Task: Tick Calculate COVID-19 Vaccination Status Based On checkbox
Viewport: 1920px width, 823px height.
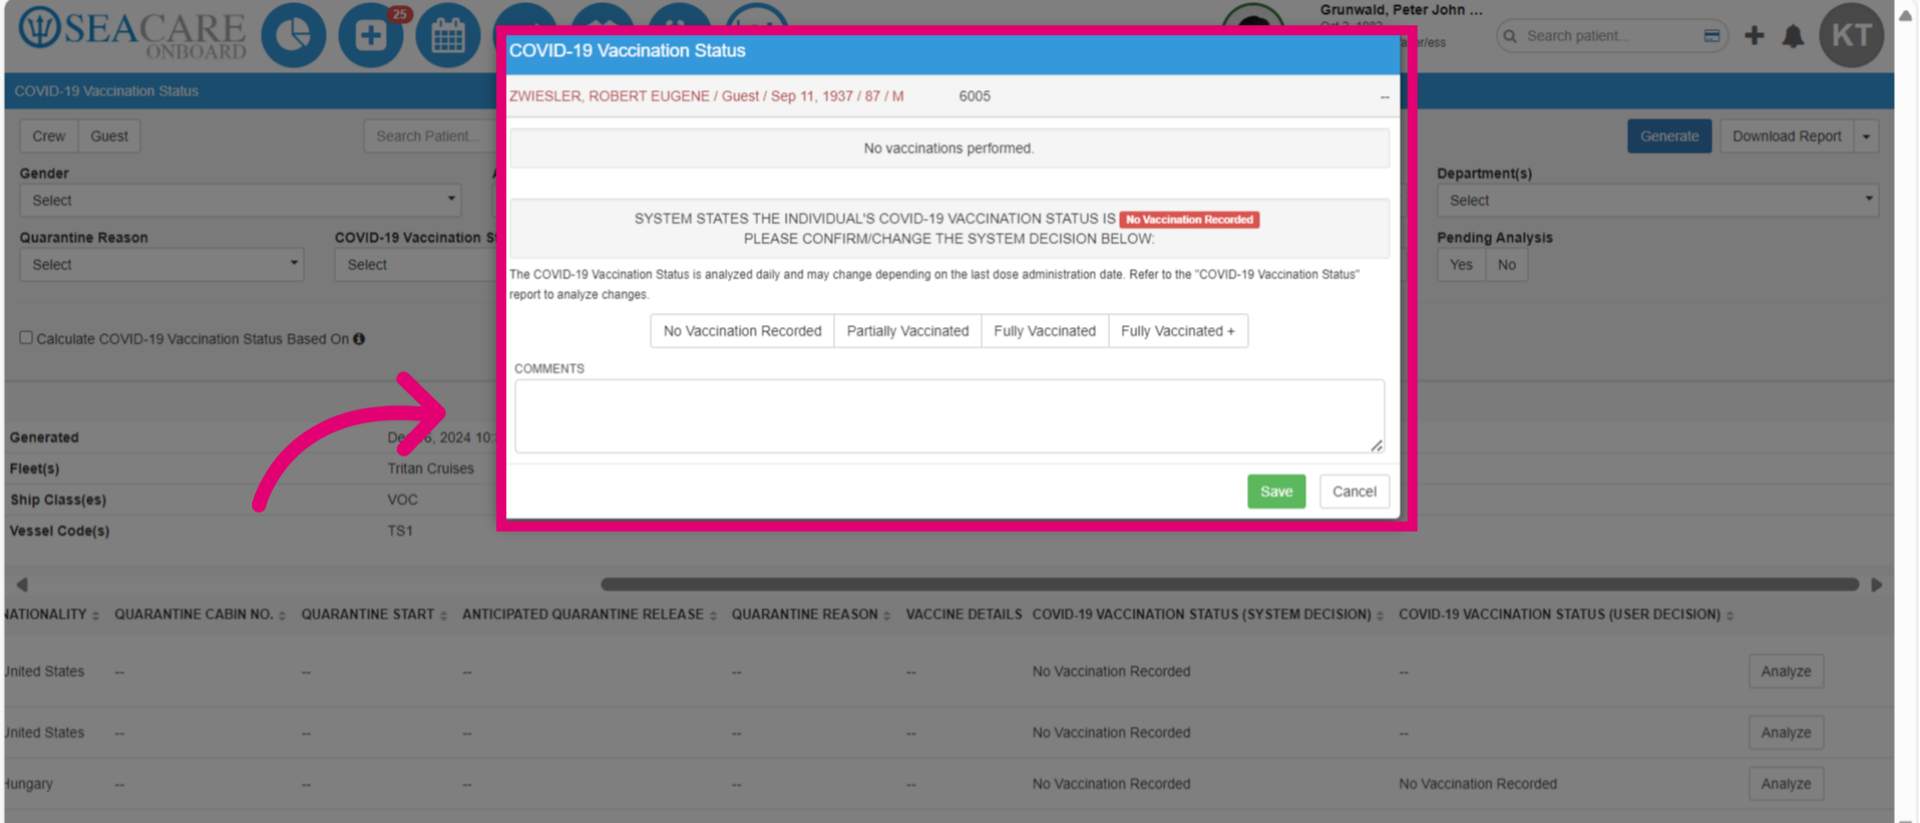Action: point(26,338)
